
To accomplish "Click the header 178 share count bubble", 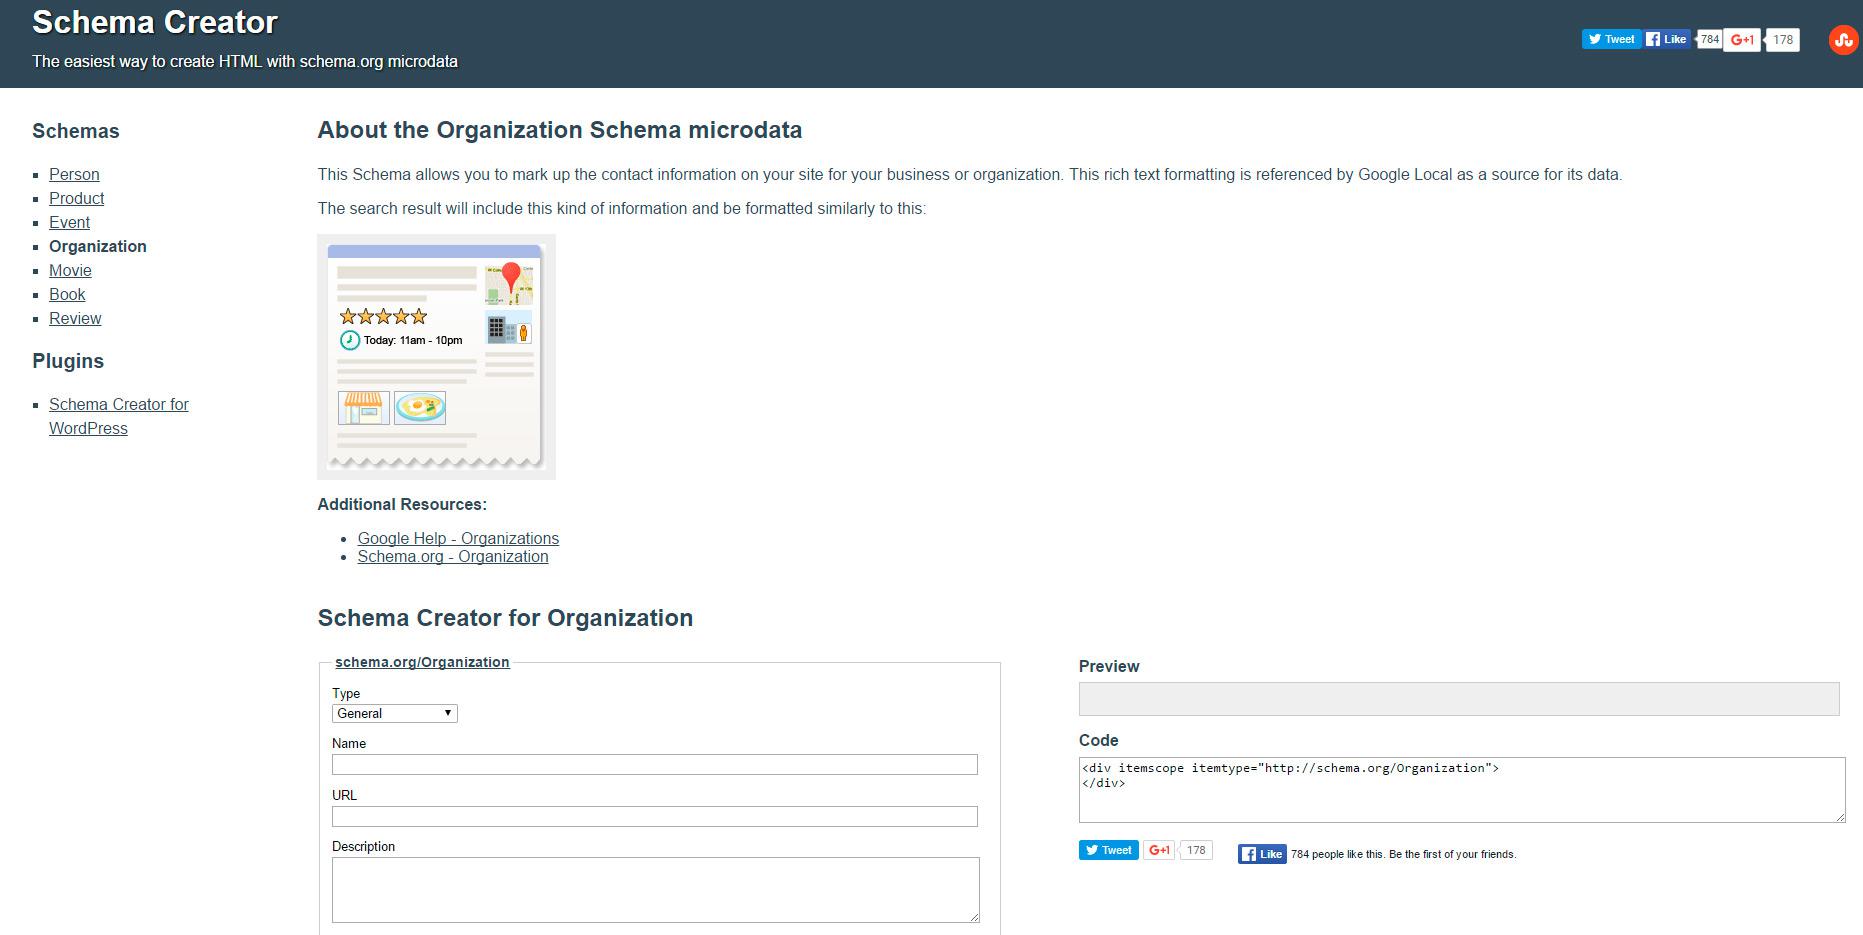I will tap(1783, 40).
